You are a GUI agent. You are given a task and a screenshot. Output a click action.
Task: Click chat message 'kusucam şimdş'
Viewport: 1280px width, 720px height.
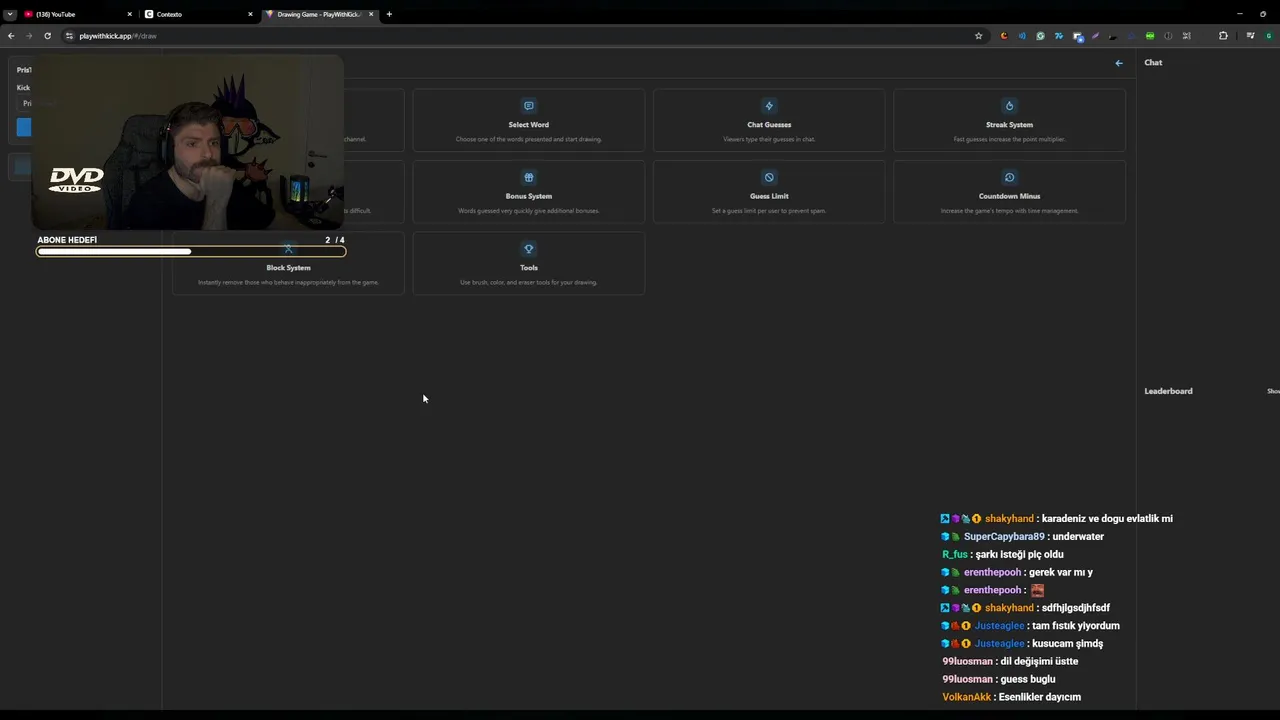1067,644
